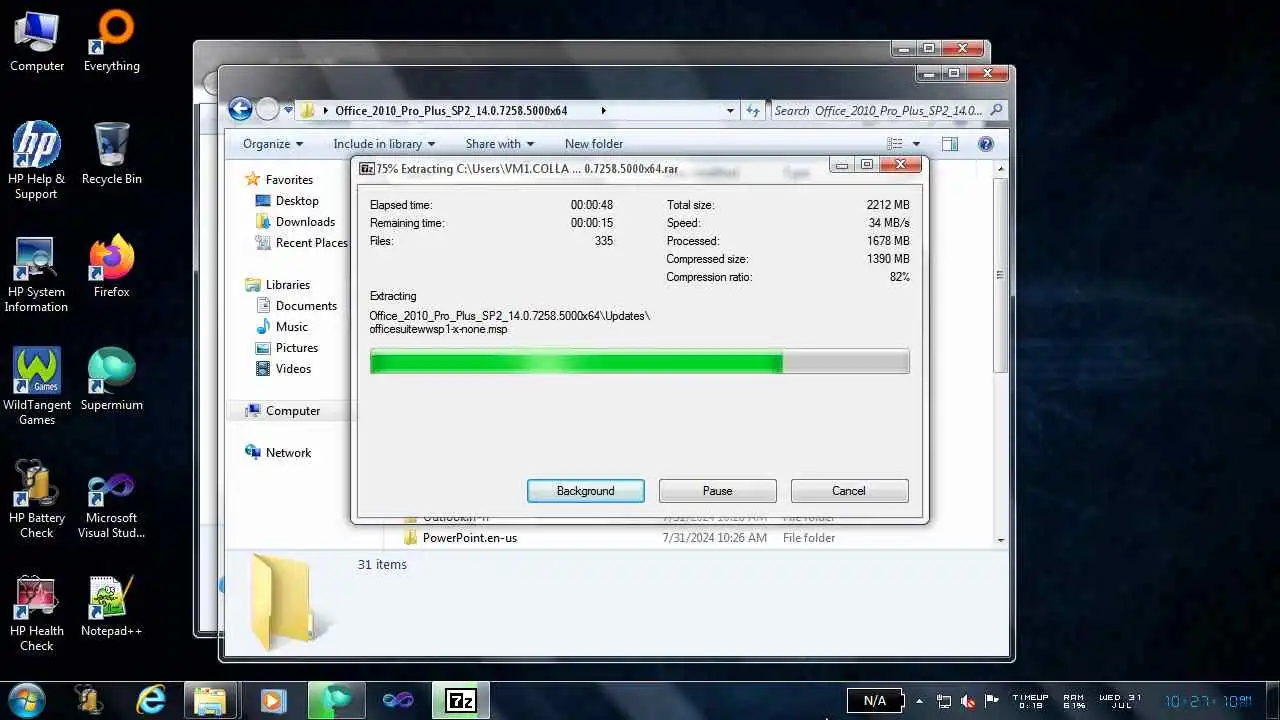Switch to Supermium in the taskbar
The height and width of the screenshot is (720, 1280).
335,700
